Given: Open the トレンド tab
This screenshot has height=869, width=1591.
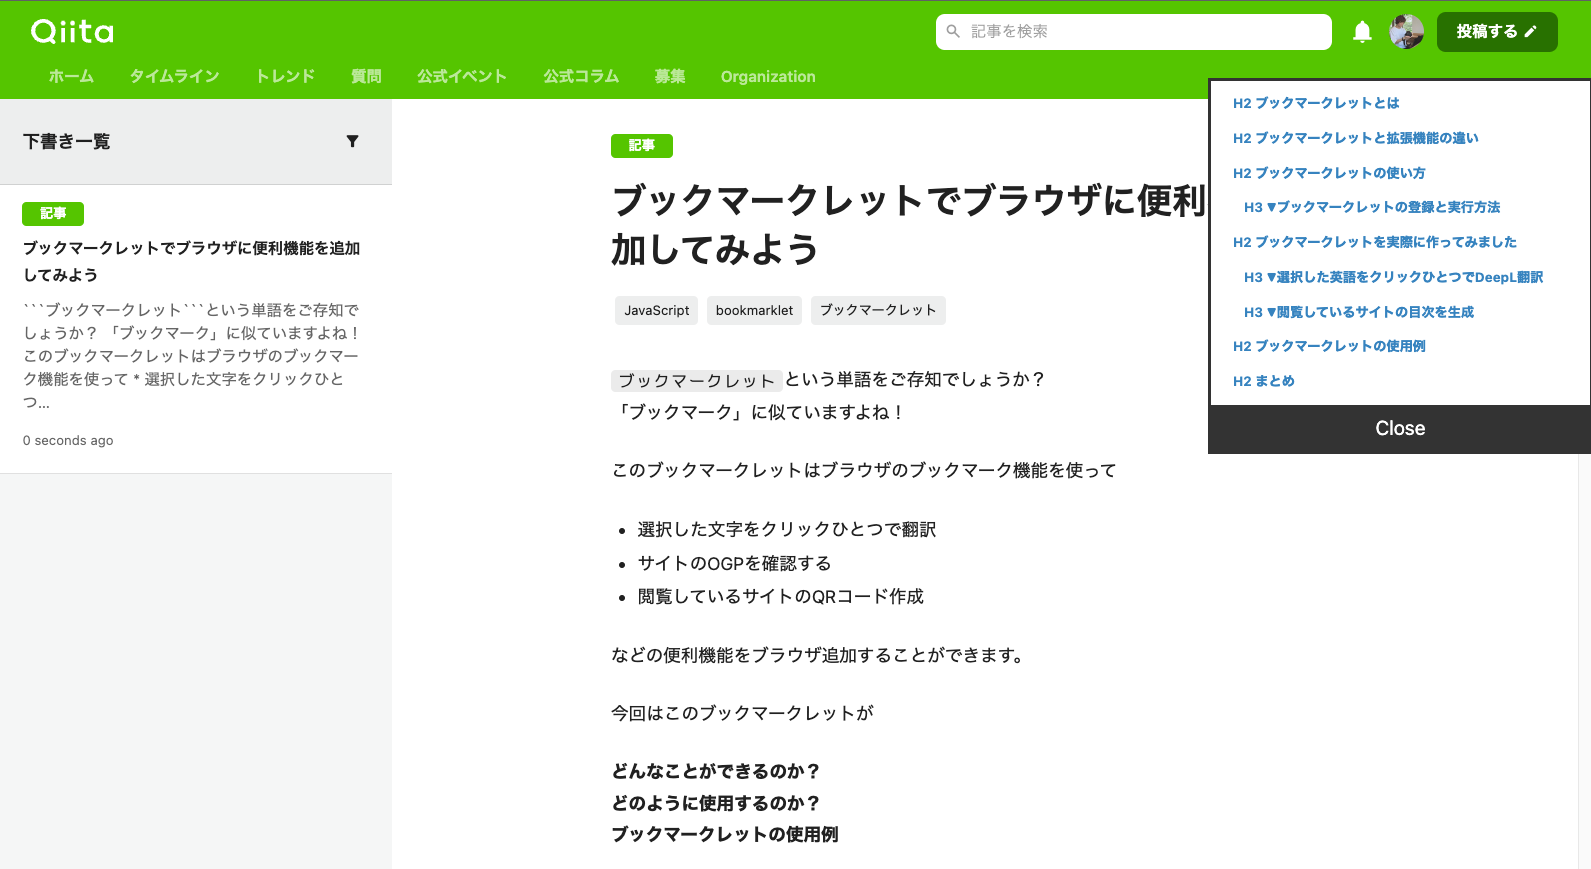Looking at the screenshot, I should click(285, 76).
